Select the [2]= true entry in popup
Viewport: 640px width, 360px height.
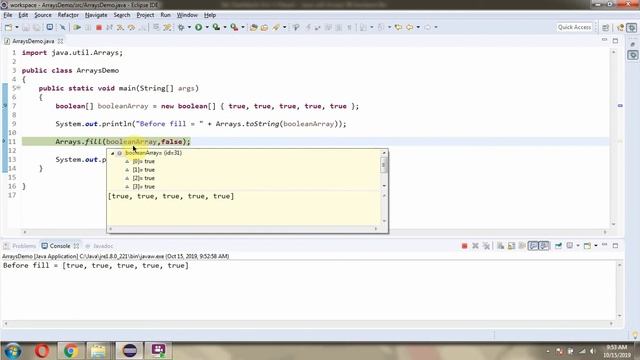tap(143, 178)
